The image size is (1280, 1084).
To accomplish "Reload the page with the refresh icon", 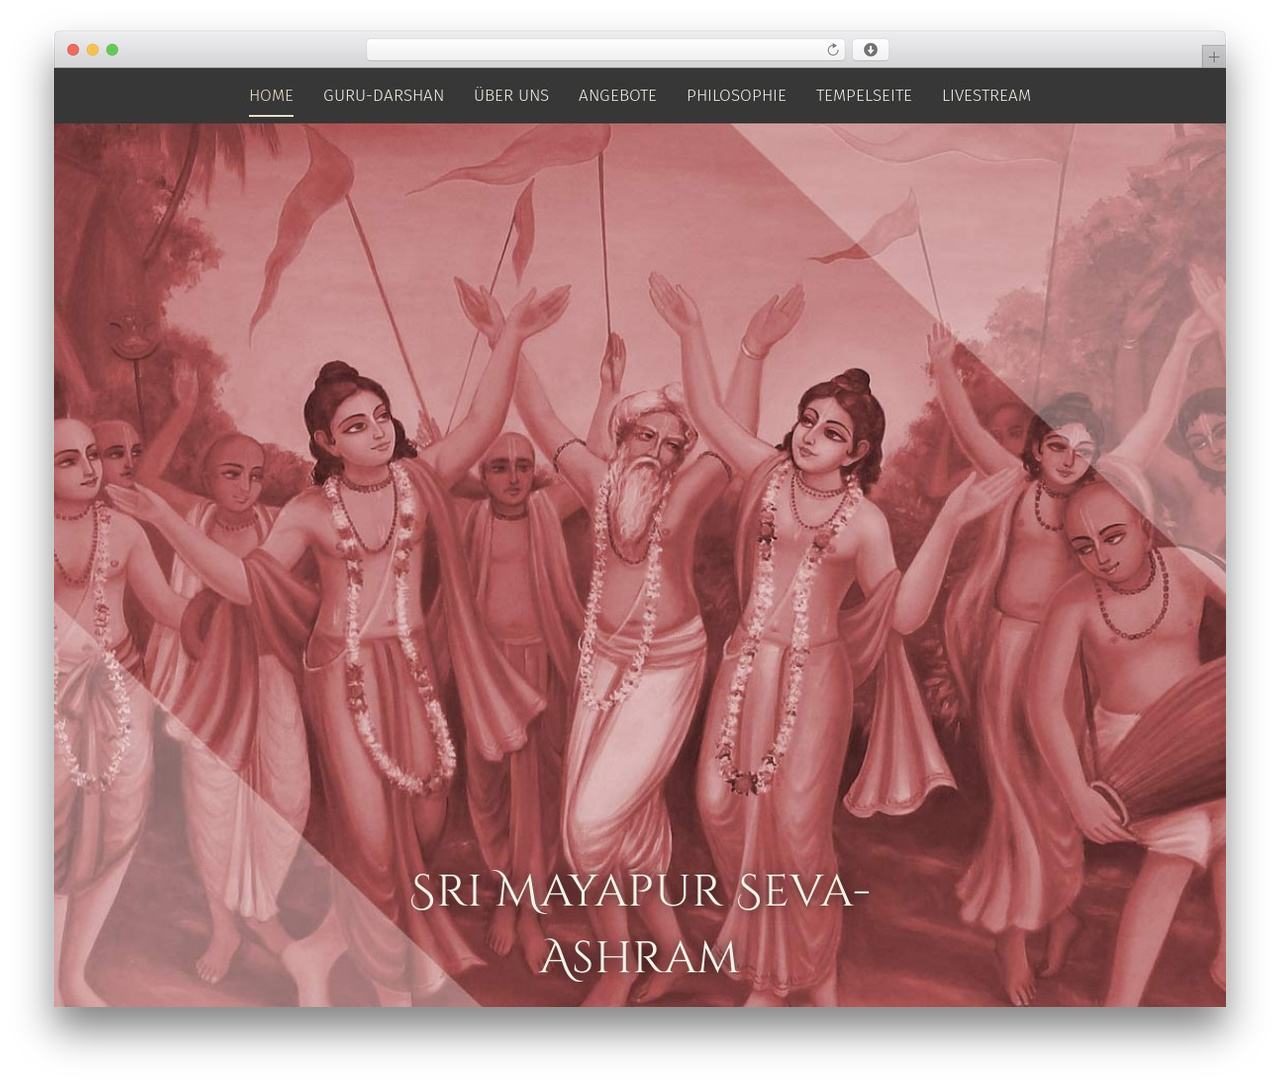I will (x=832, y=50).
